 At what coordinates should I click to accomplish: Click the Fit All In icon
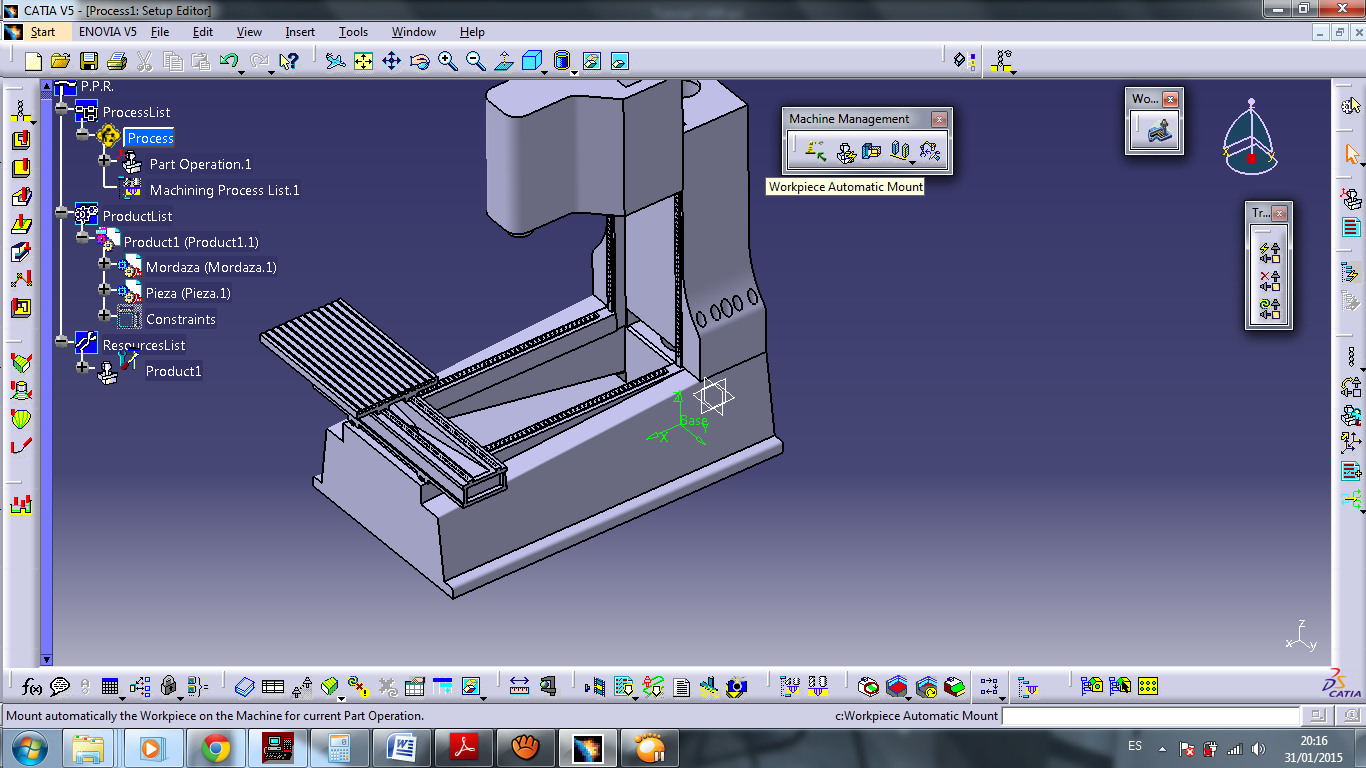point(364,61)
